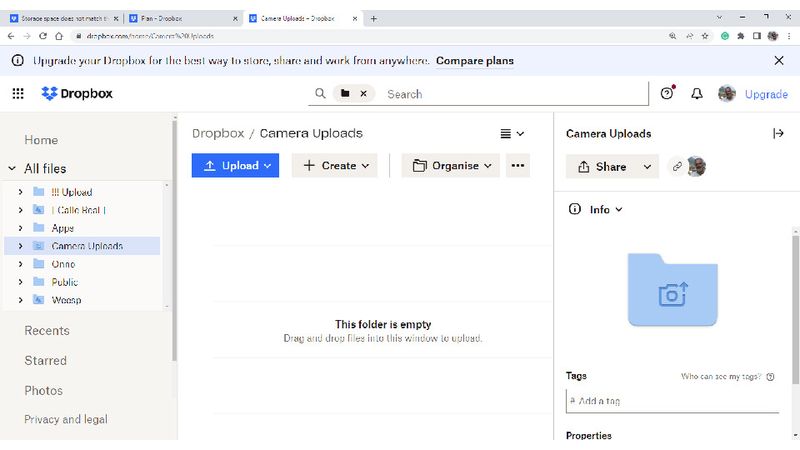Viewport: 800px width, 450px height.
Task: Click the member avatar beside Share
Action: point(696,166)
